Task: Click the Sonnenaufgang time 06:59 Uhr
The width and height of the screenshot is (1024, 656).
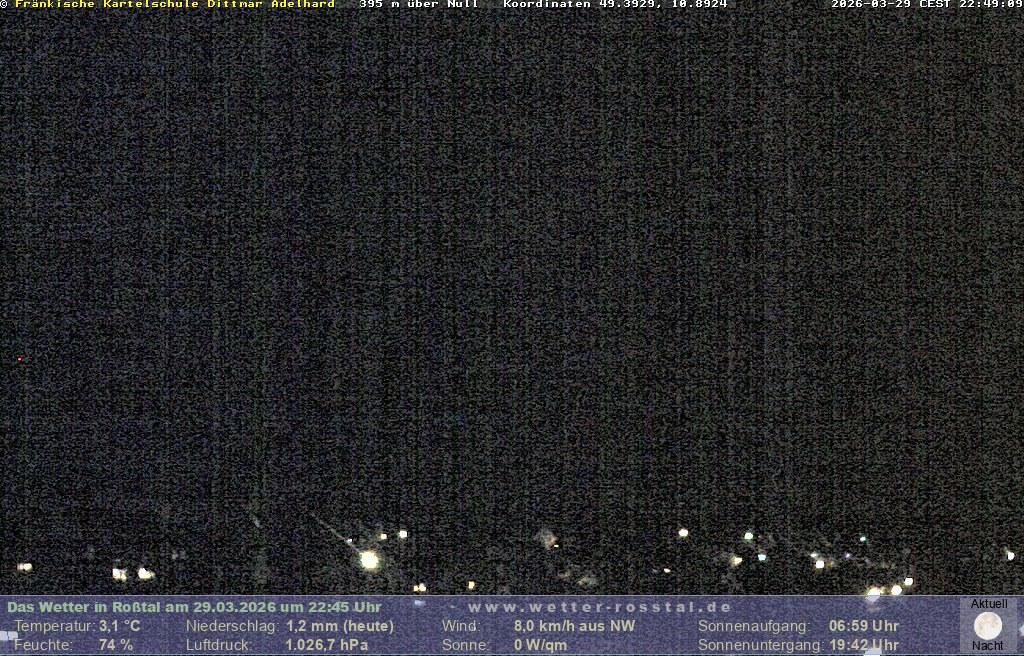Action: [x=864, y=626]
